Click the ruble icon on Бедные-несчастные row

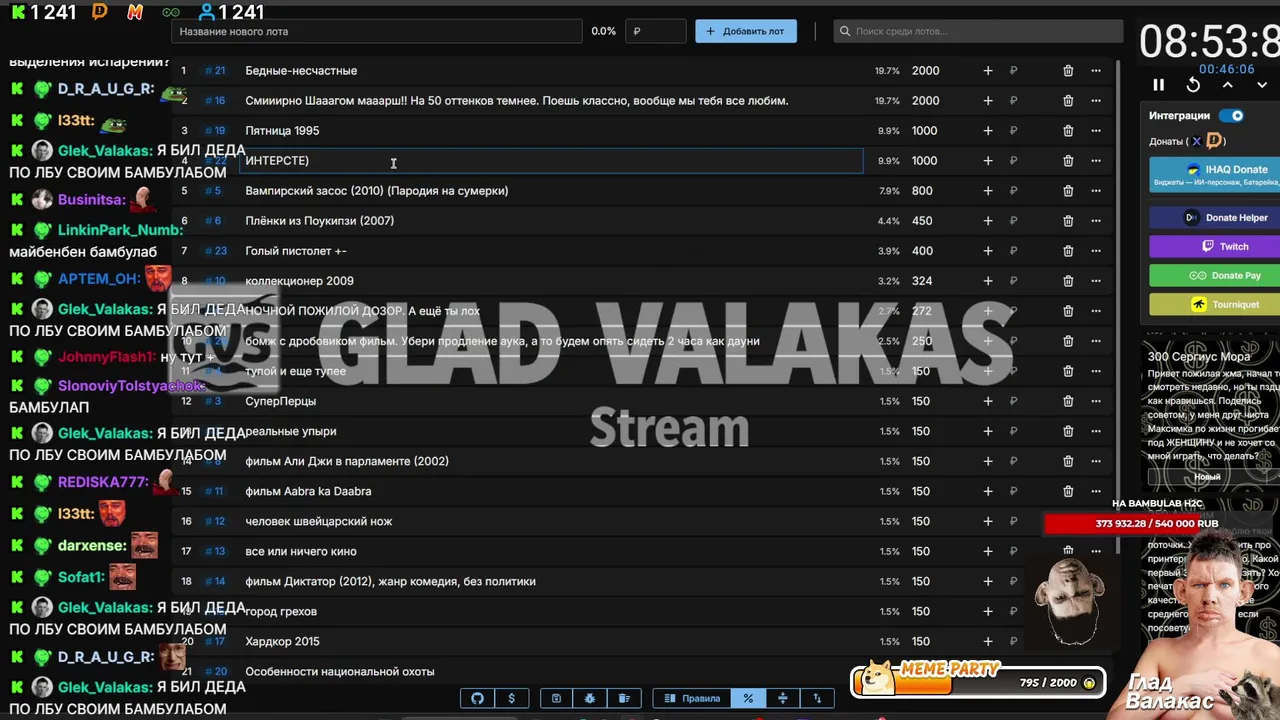point(1013,71)
